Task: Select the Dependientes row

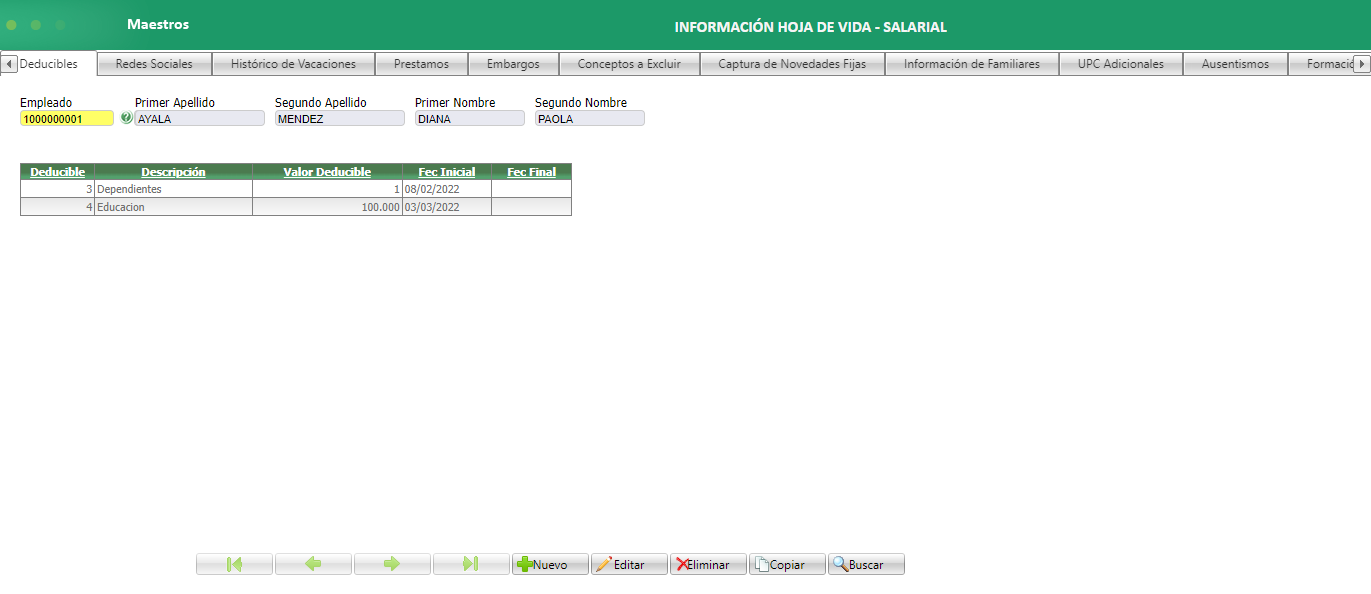Action: click(x=296, y=189)
